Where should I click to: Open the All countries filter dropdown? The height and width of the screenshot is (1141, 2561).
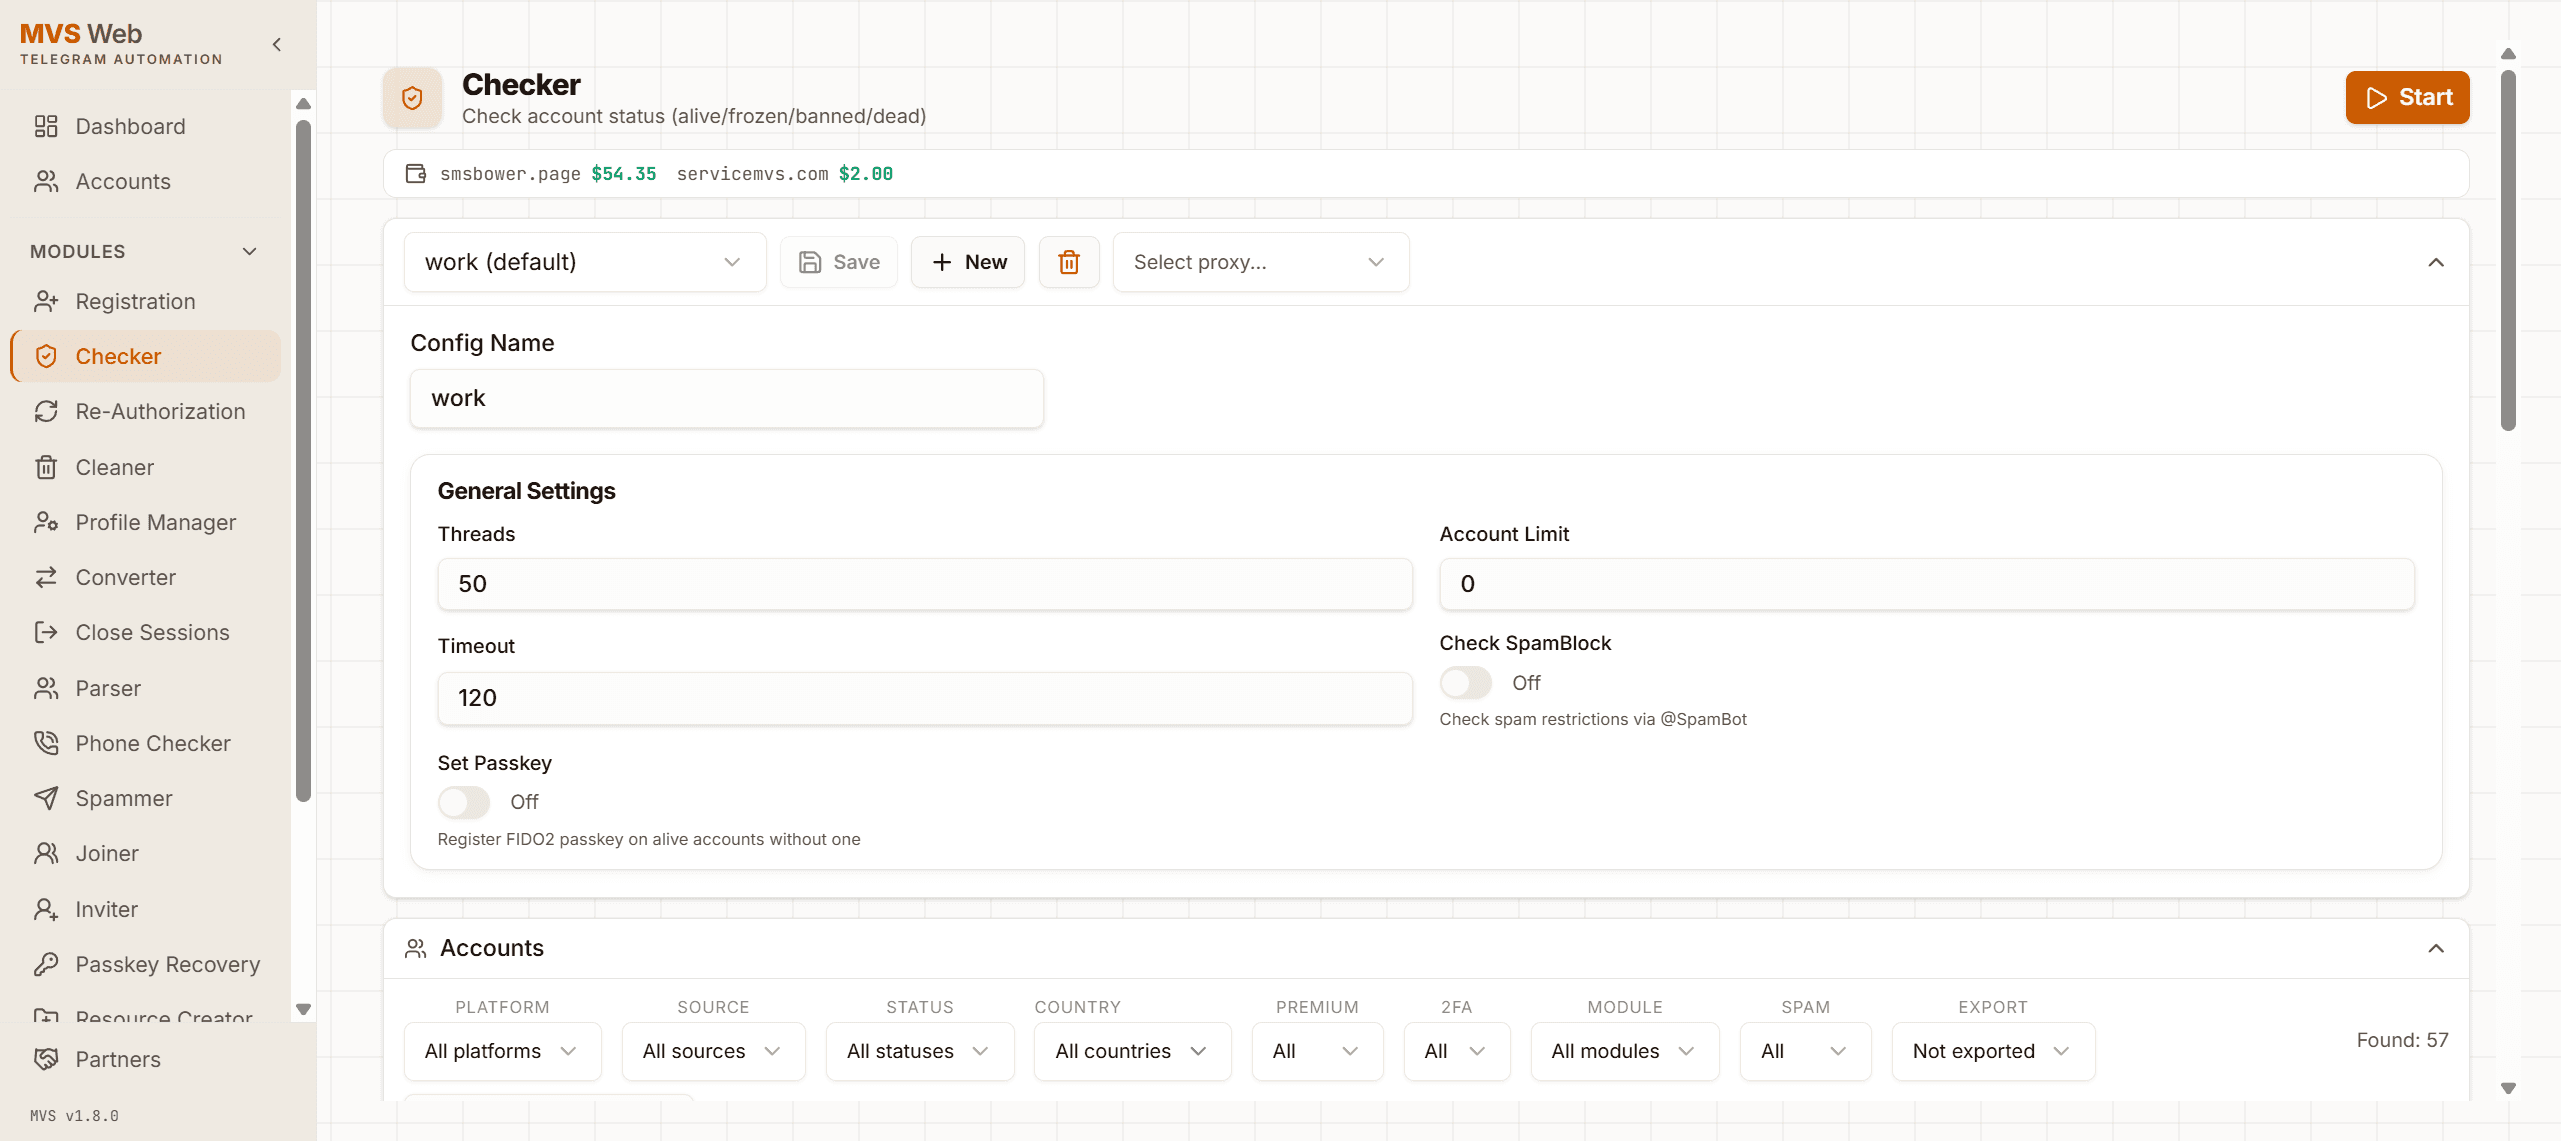click(1132, 1051)
